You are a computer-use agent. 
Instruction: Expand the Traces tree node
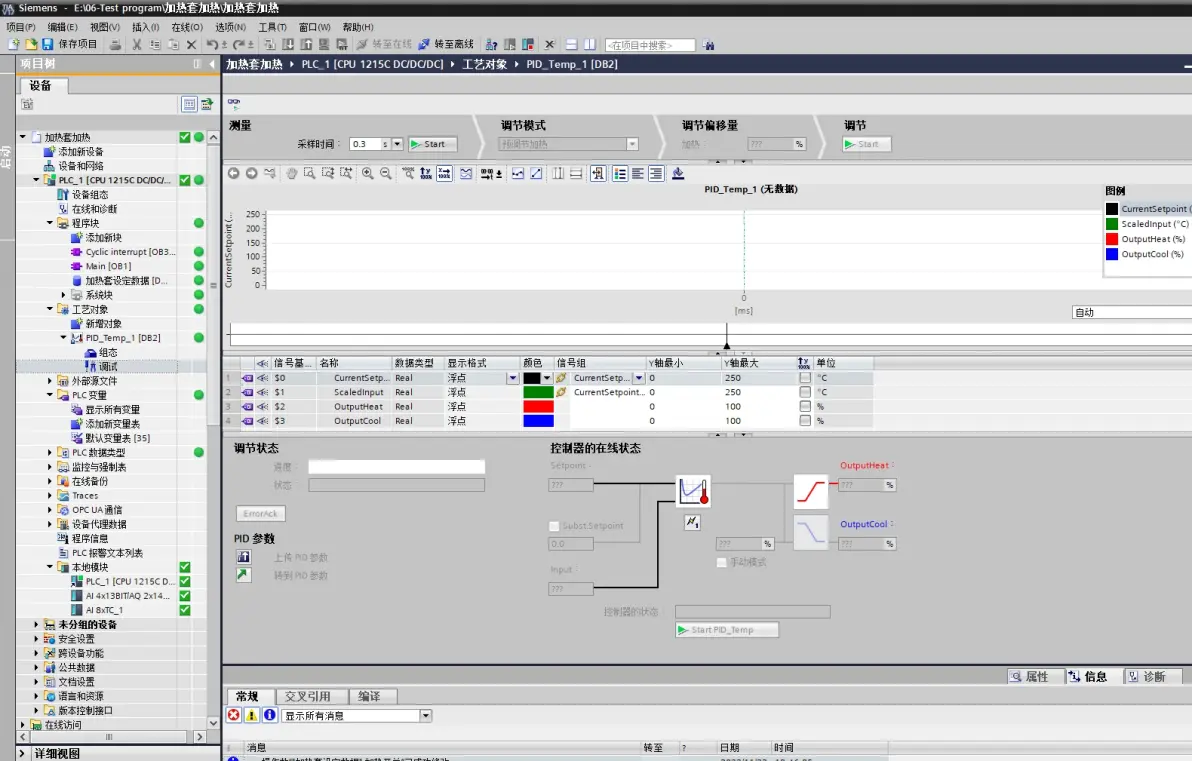pos(50,496)
